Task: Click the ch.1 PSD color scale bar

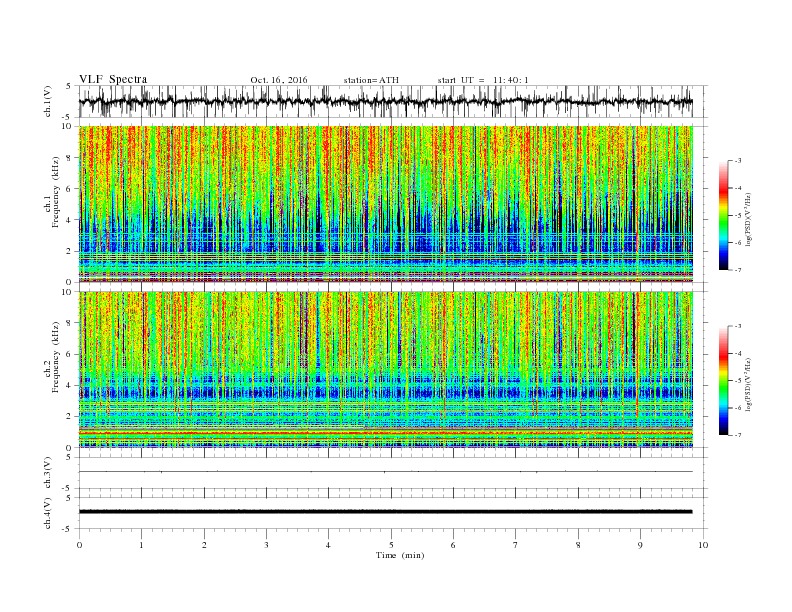Action: tap(723, 215)
